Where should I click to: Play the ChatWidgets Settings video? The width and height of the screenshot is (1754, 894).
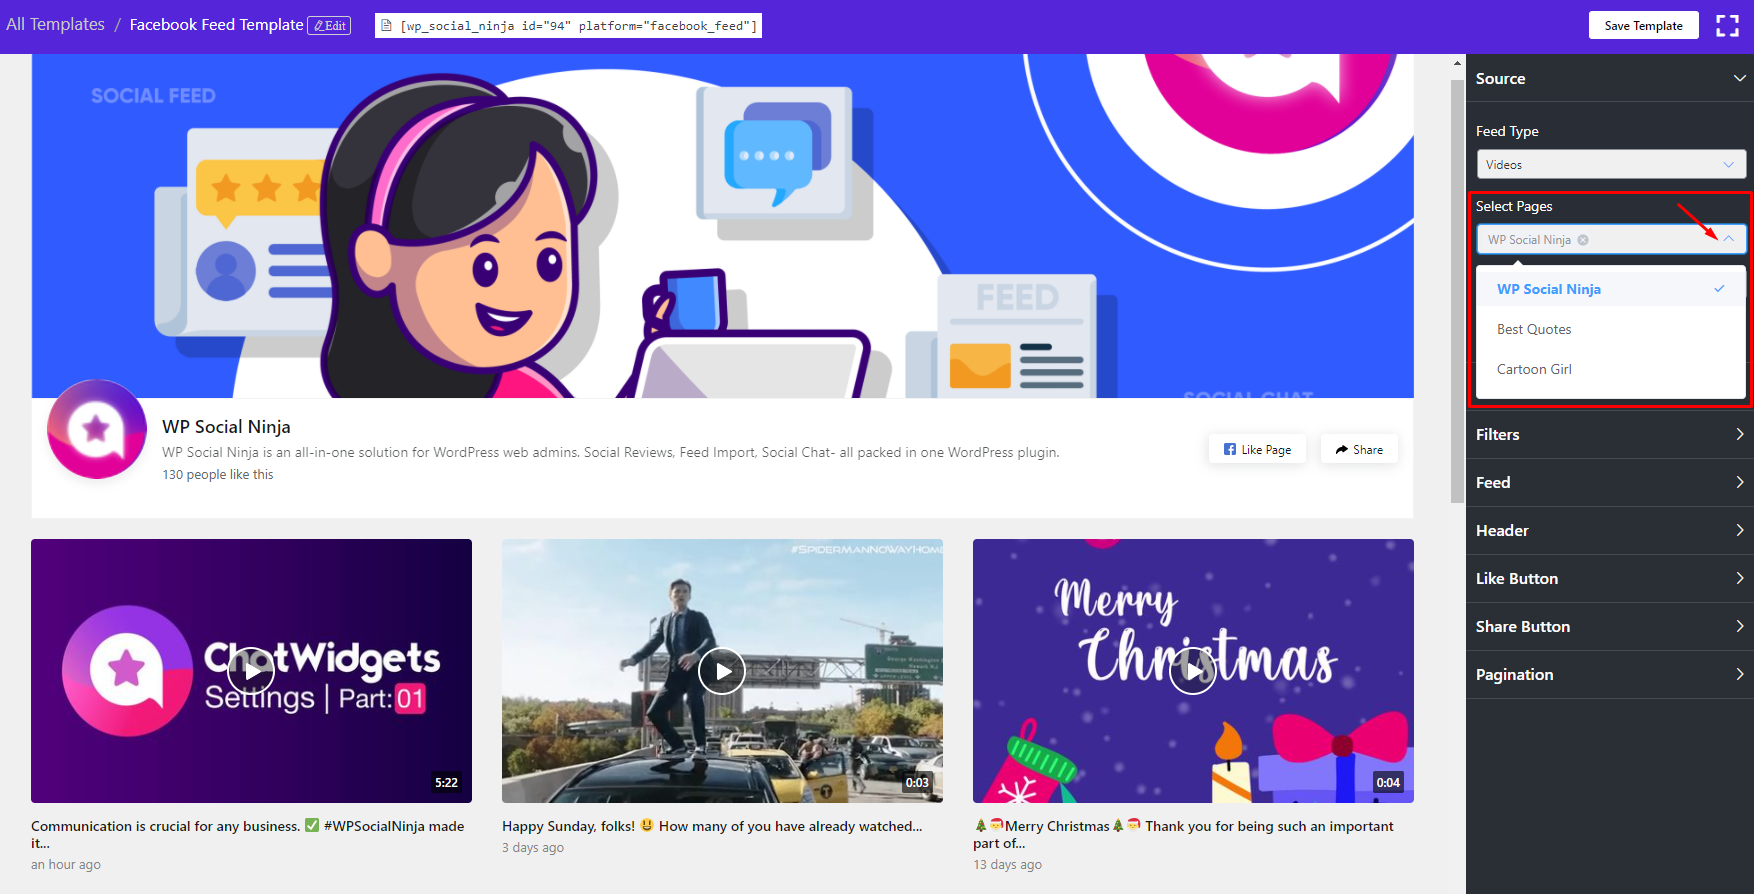pos(251,671)
